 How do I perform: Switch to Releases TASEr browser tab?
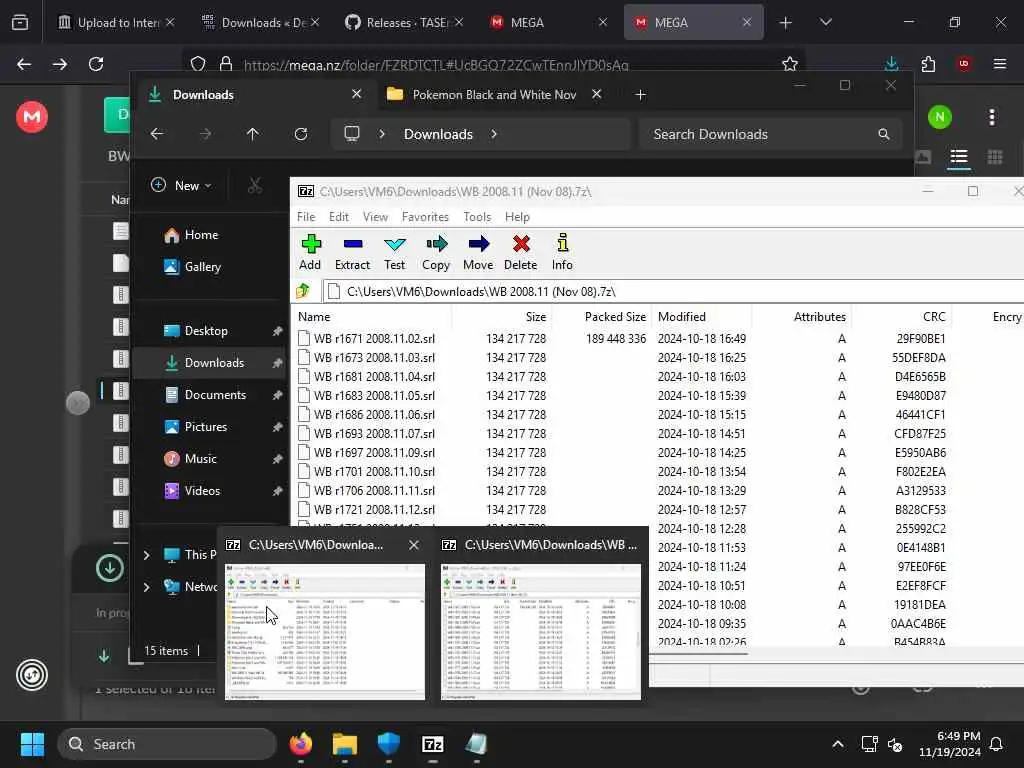(x=405, y=22)
